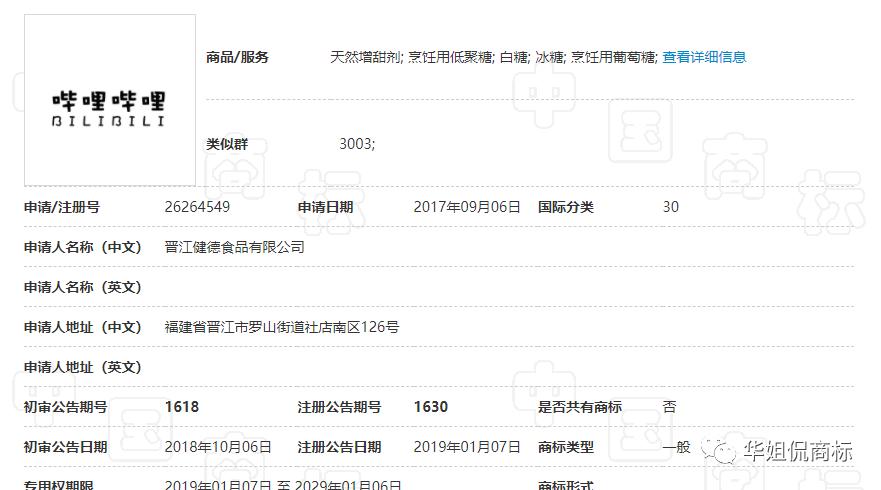Click the 注册公告期号 label
The height and width of the screenshot is (490, 881).
tap(339, 407)
